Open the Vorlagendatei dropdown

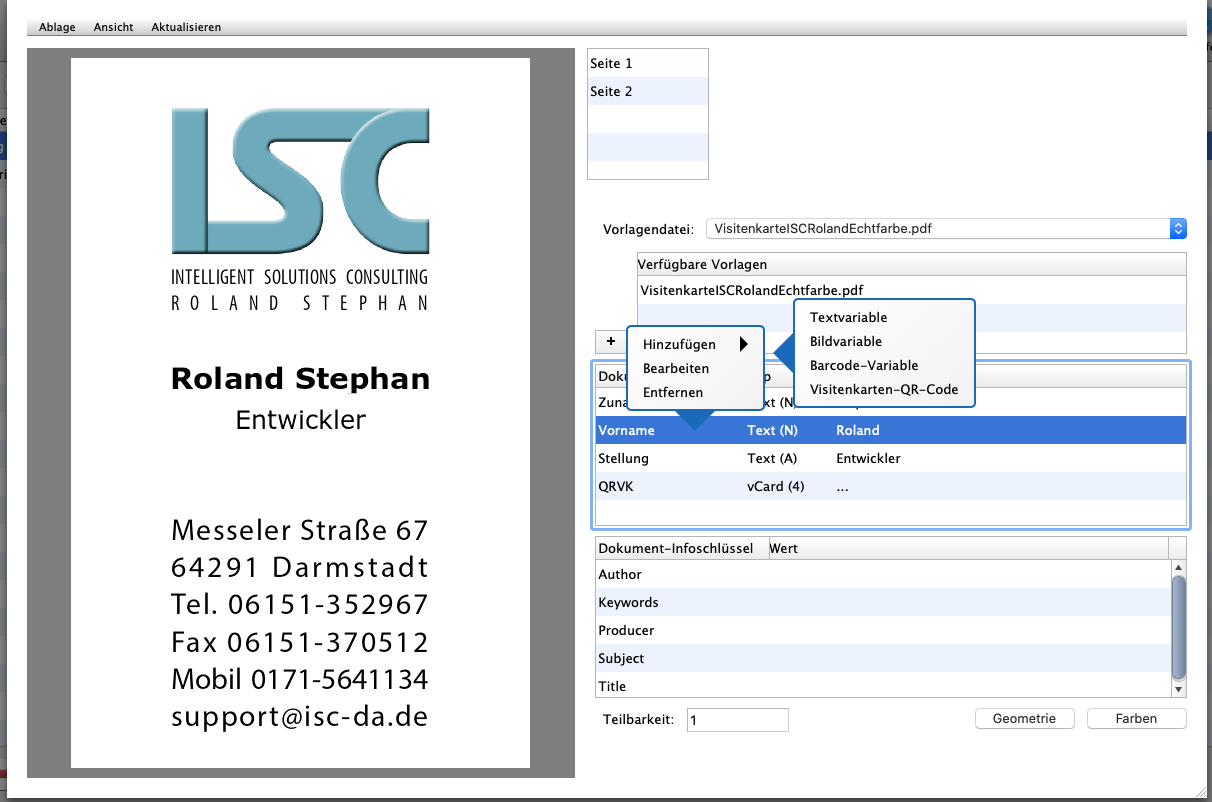click(946, 229)
